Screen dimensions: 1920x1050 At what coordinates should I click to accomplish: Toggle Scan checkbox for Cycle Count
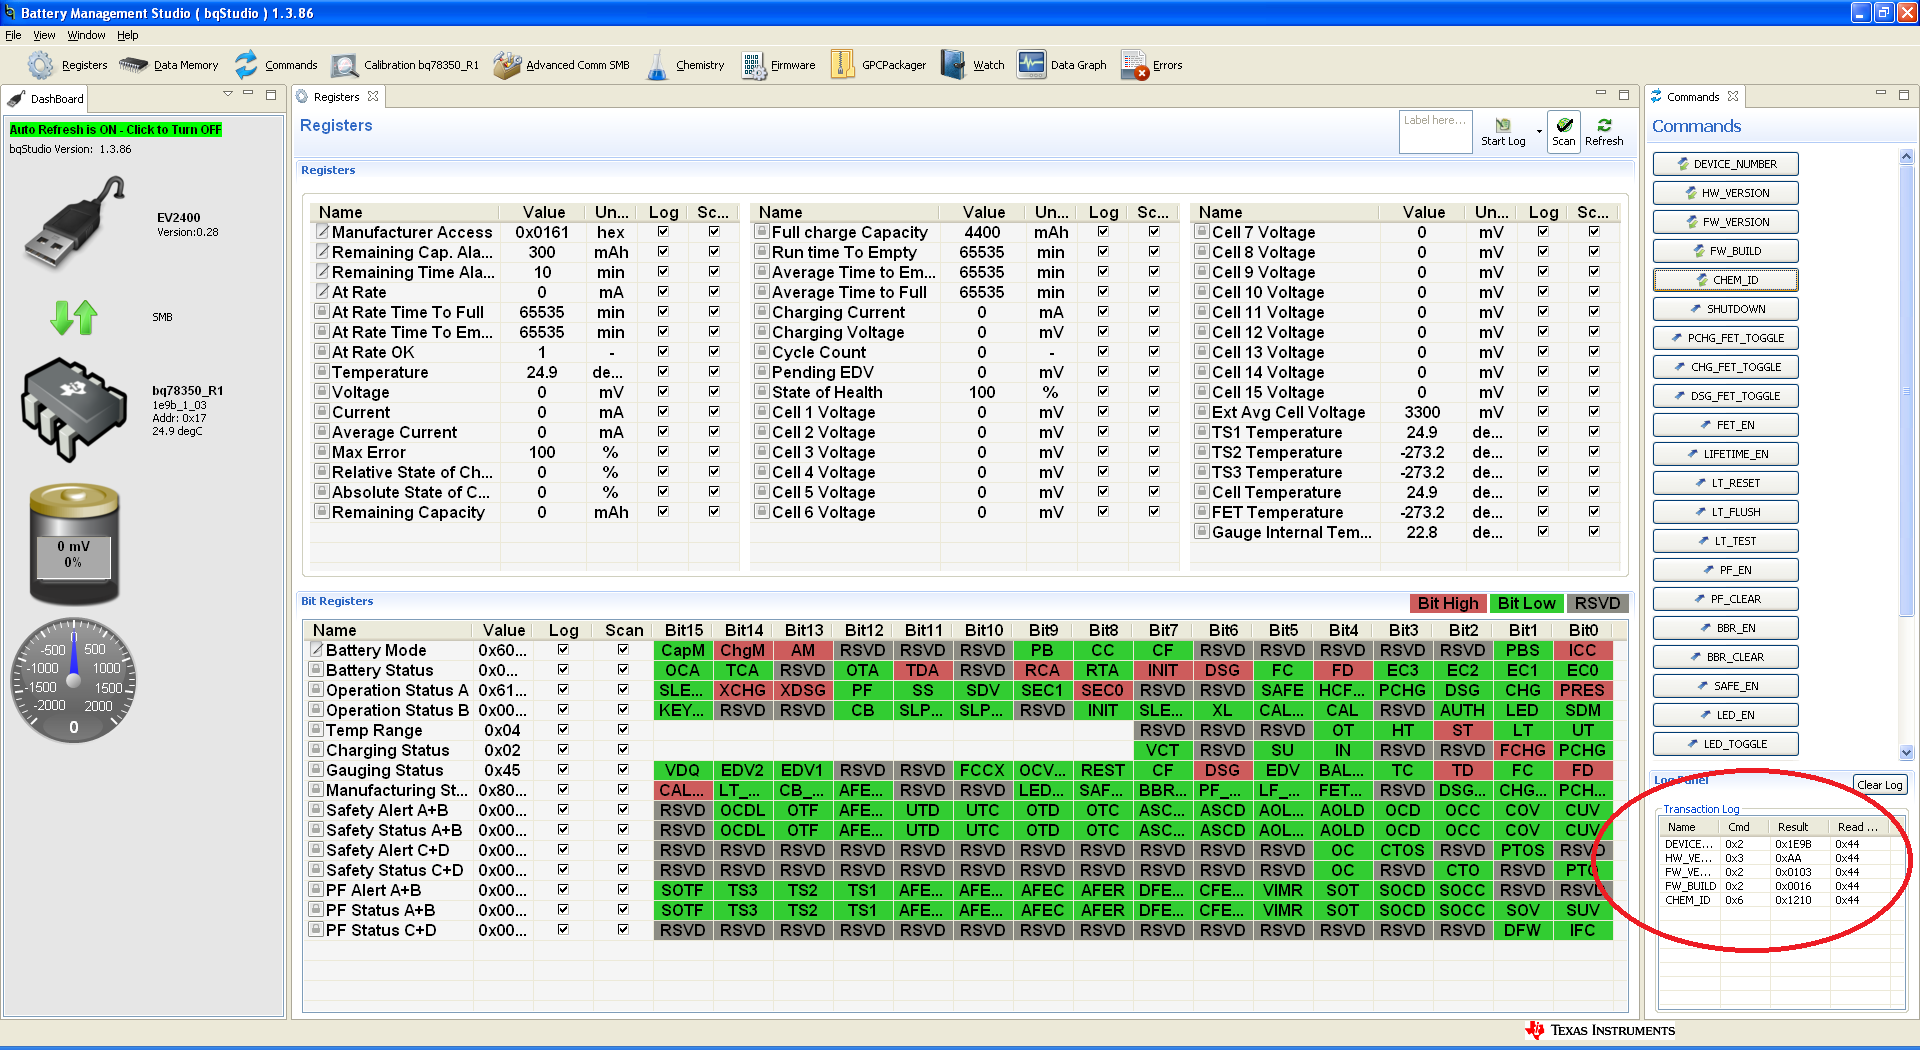1154,351
